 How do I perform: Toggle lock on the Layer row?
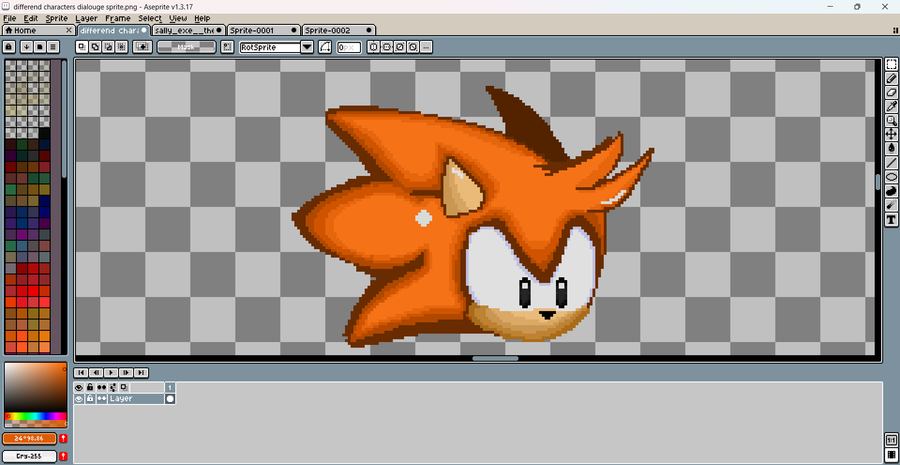pos(90,398)
